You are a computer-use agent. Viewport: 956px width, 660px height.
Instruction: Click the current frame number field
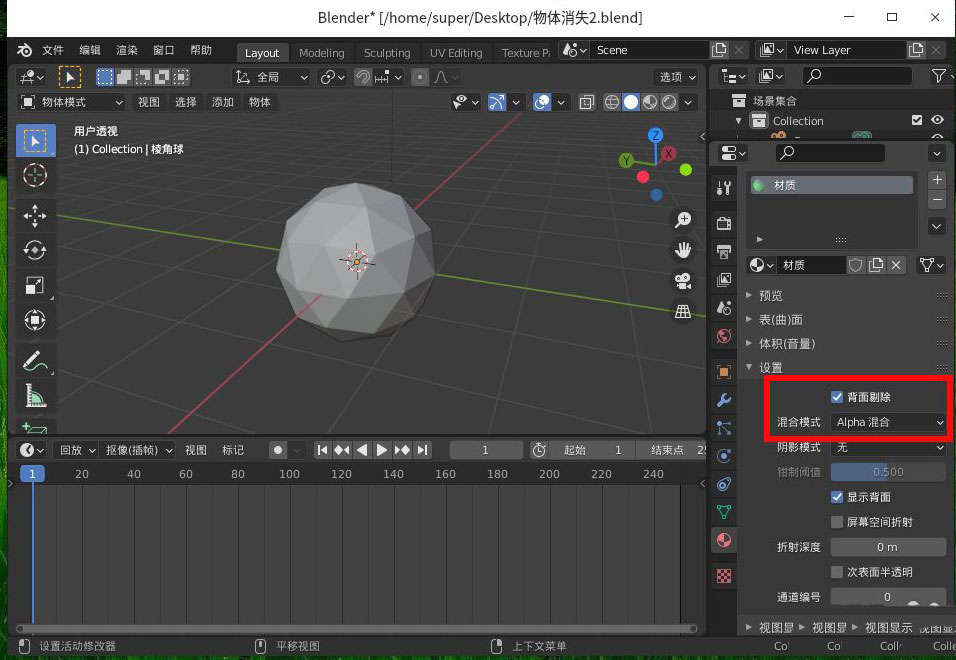click(x=486, y=450)
